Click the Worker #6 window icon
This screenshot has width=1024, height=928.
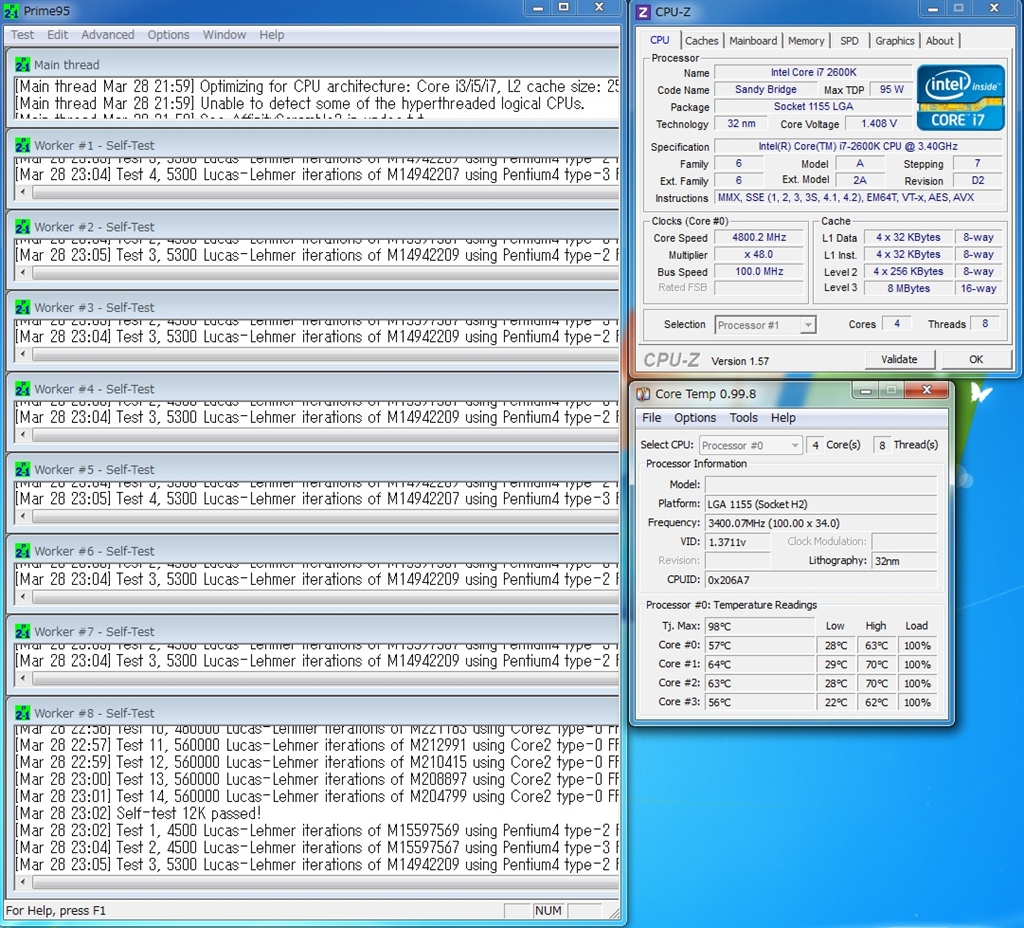[22, 551]
